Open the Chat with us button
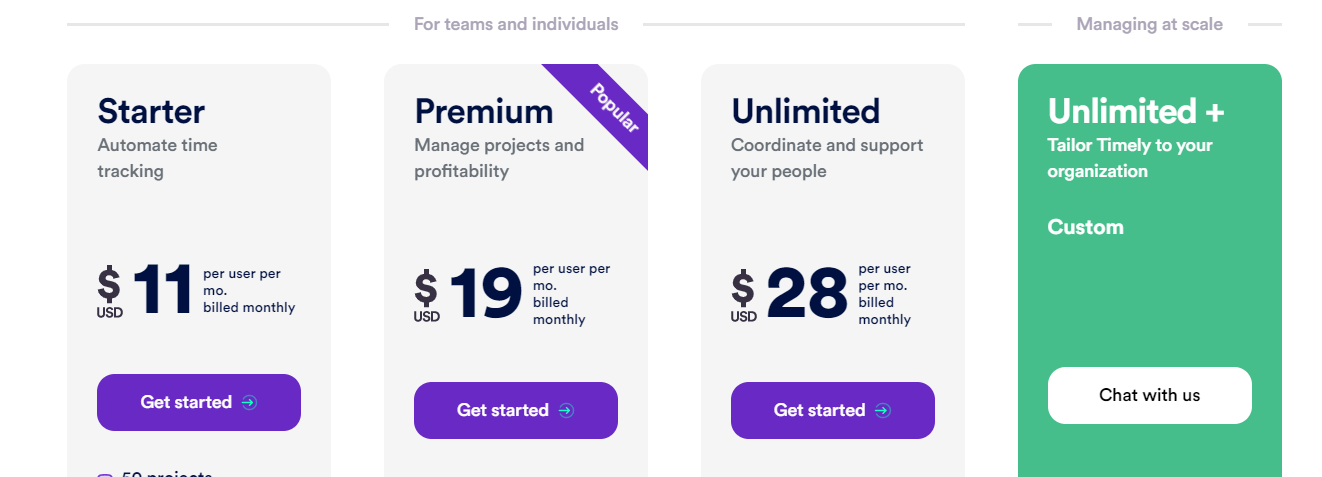 1149,395
